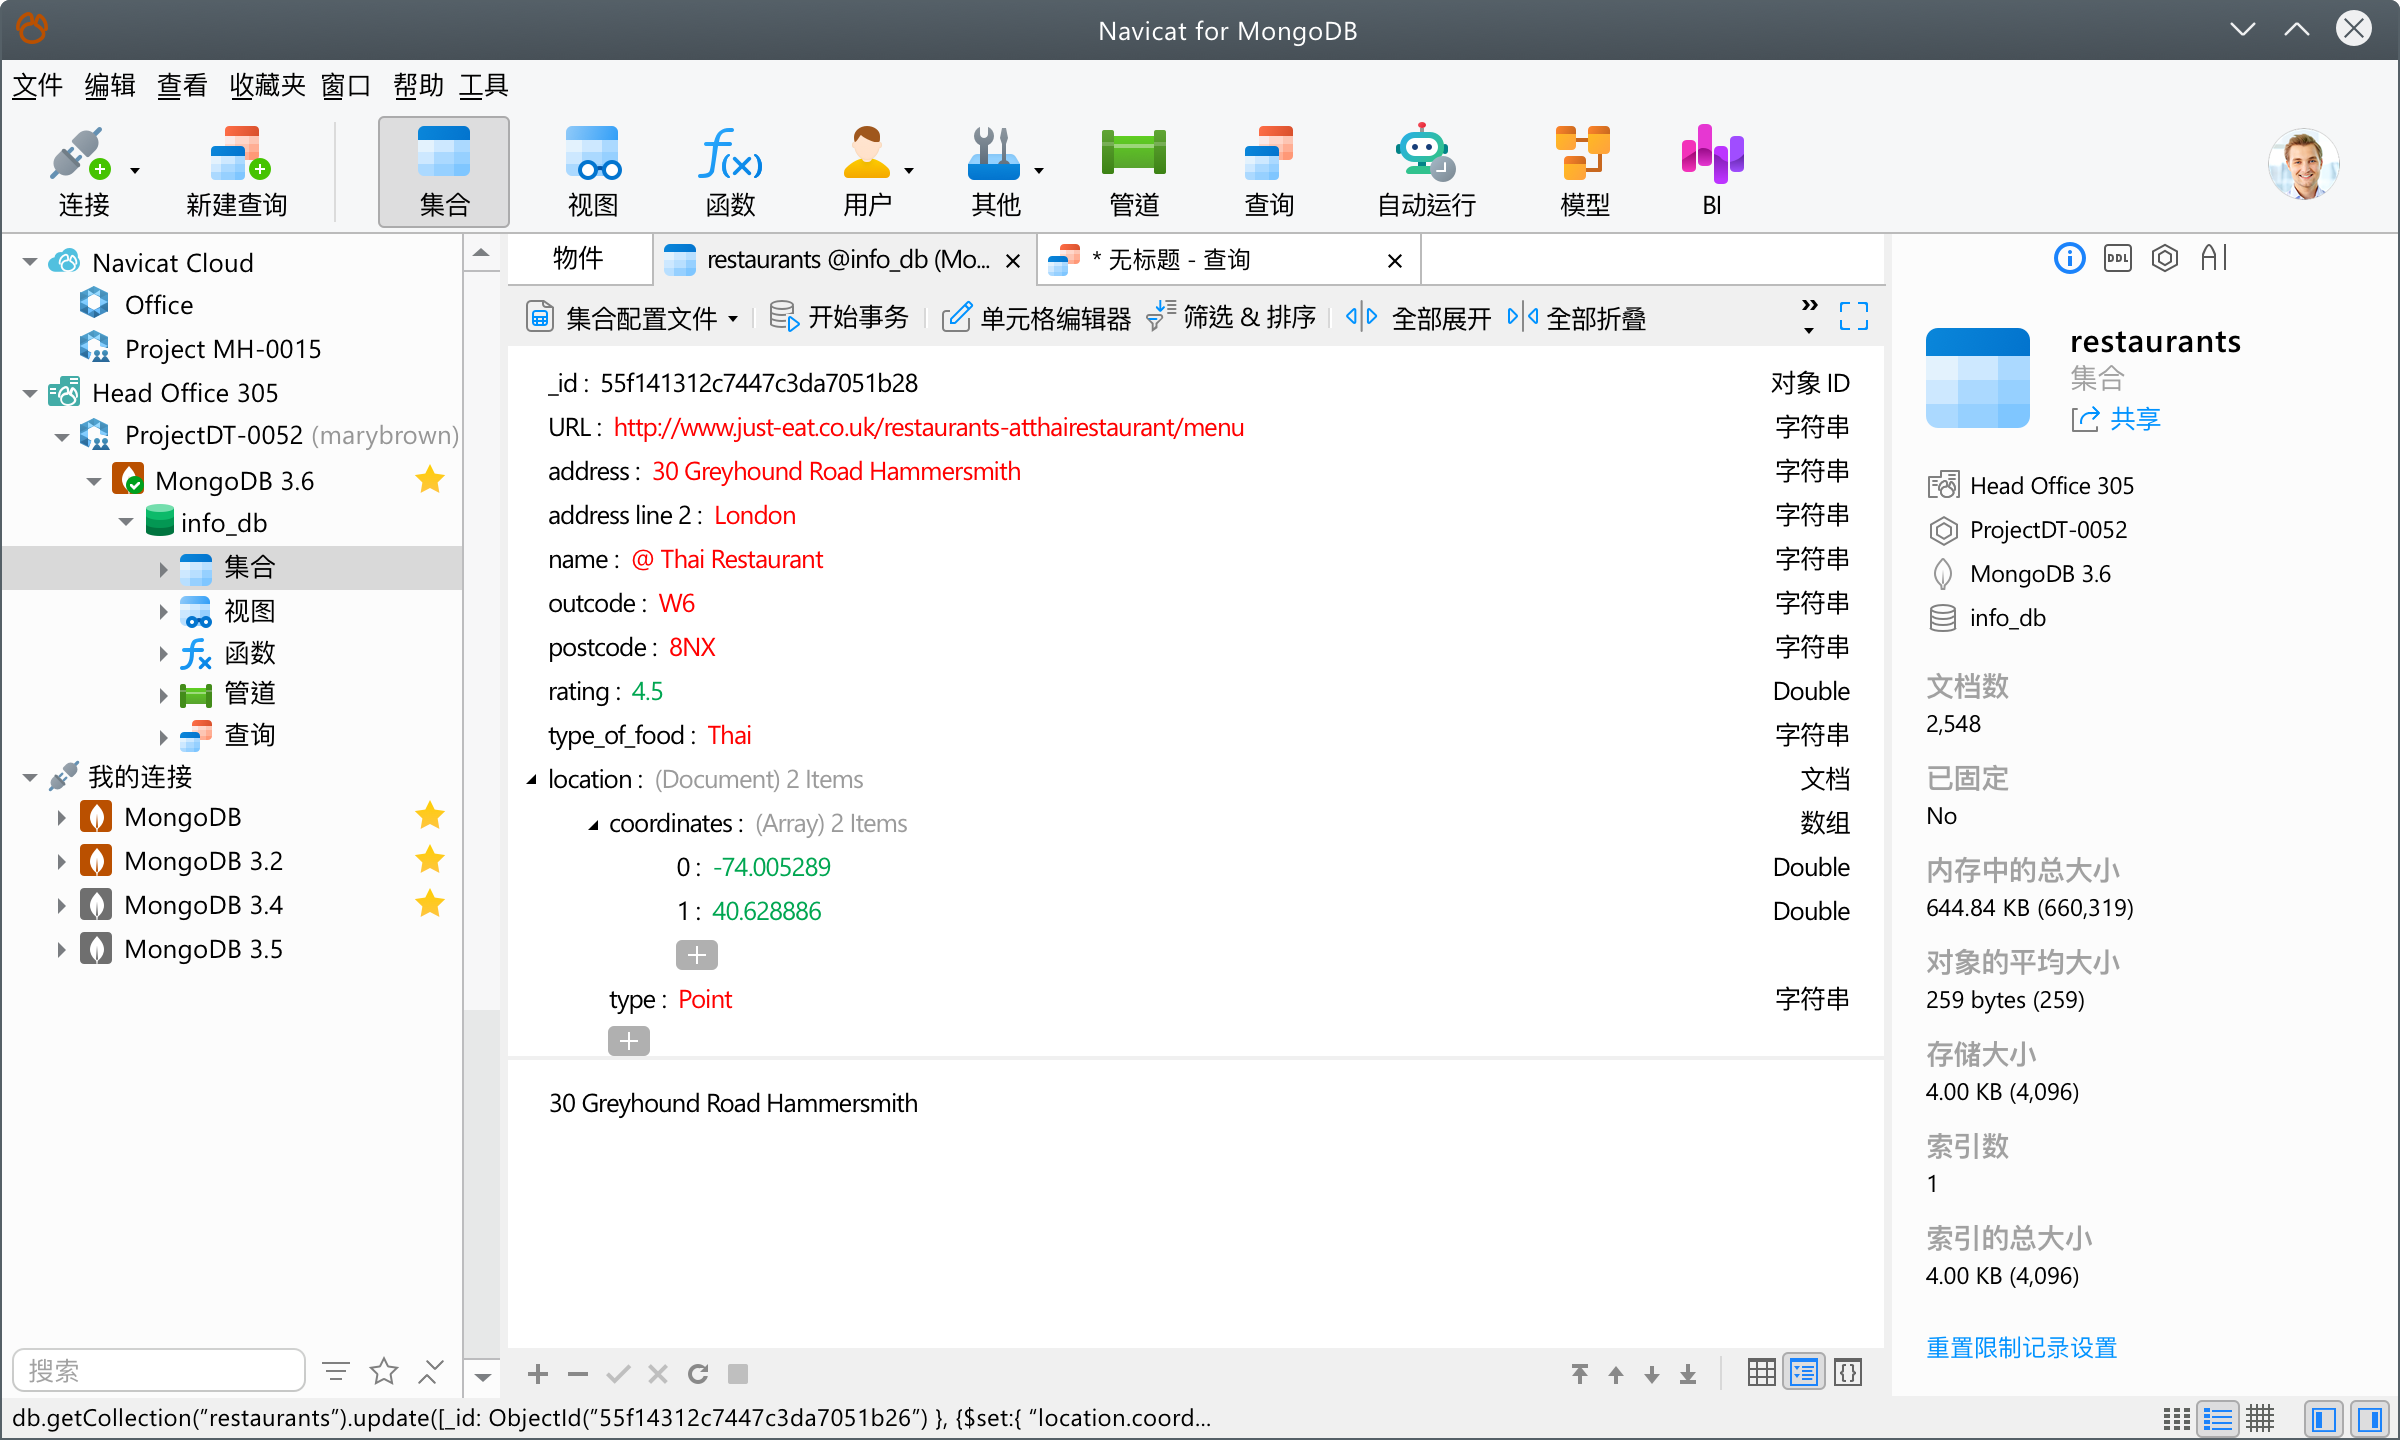Click the 其他 others toolbar icon
The width and height of the screenshot is (2400, 1440).
995,172
